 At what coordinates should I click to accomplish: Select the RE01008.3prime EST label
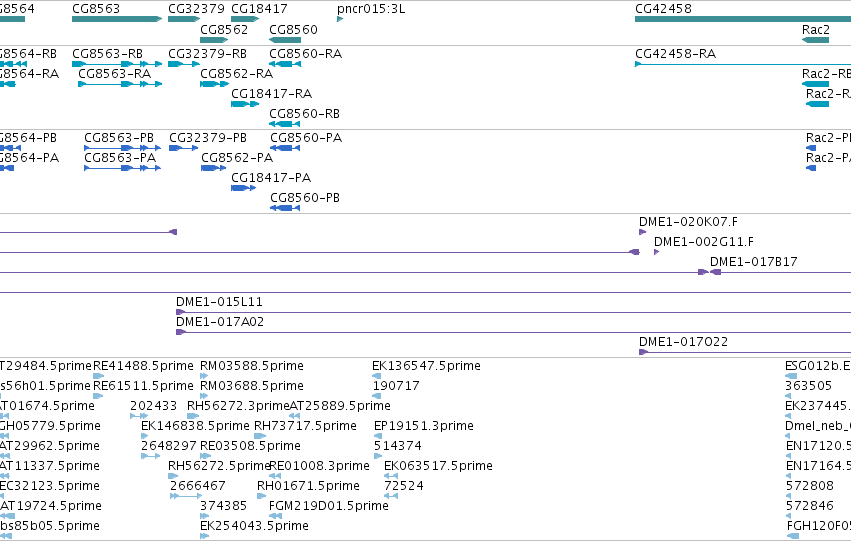pos(319,467)
